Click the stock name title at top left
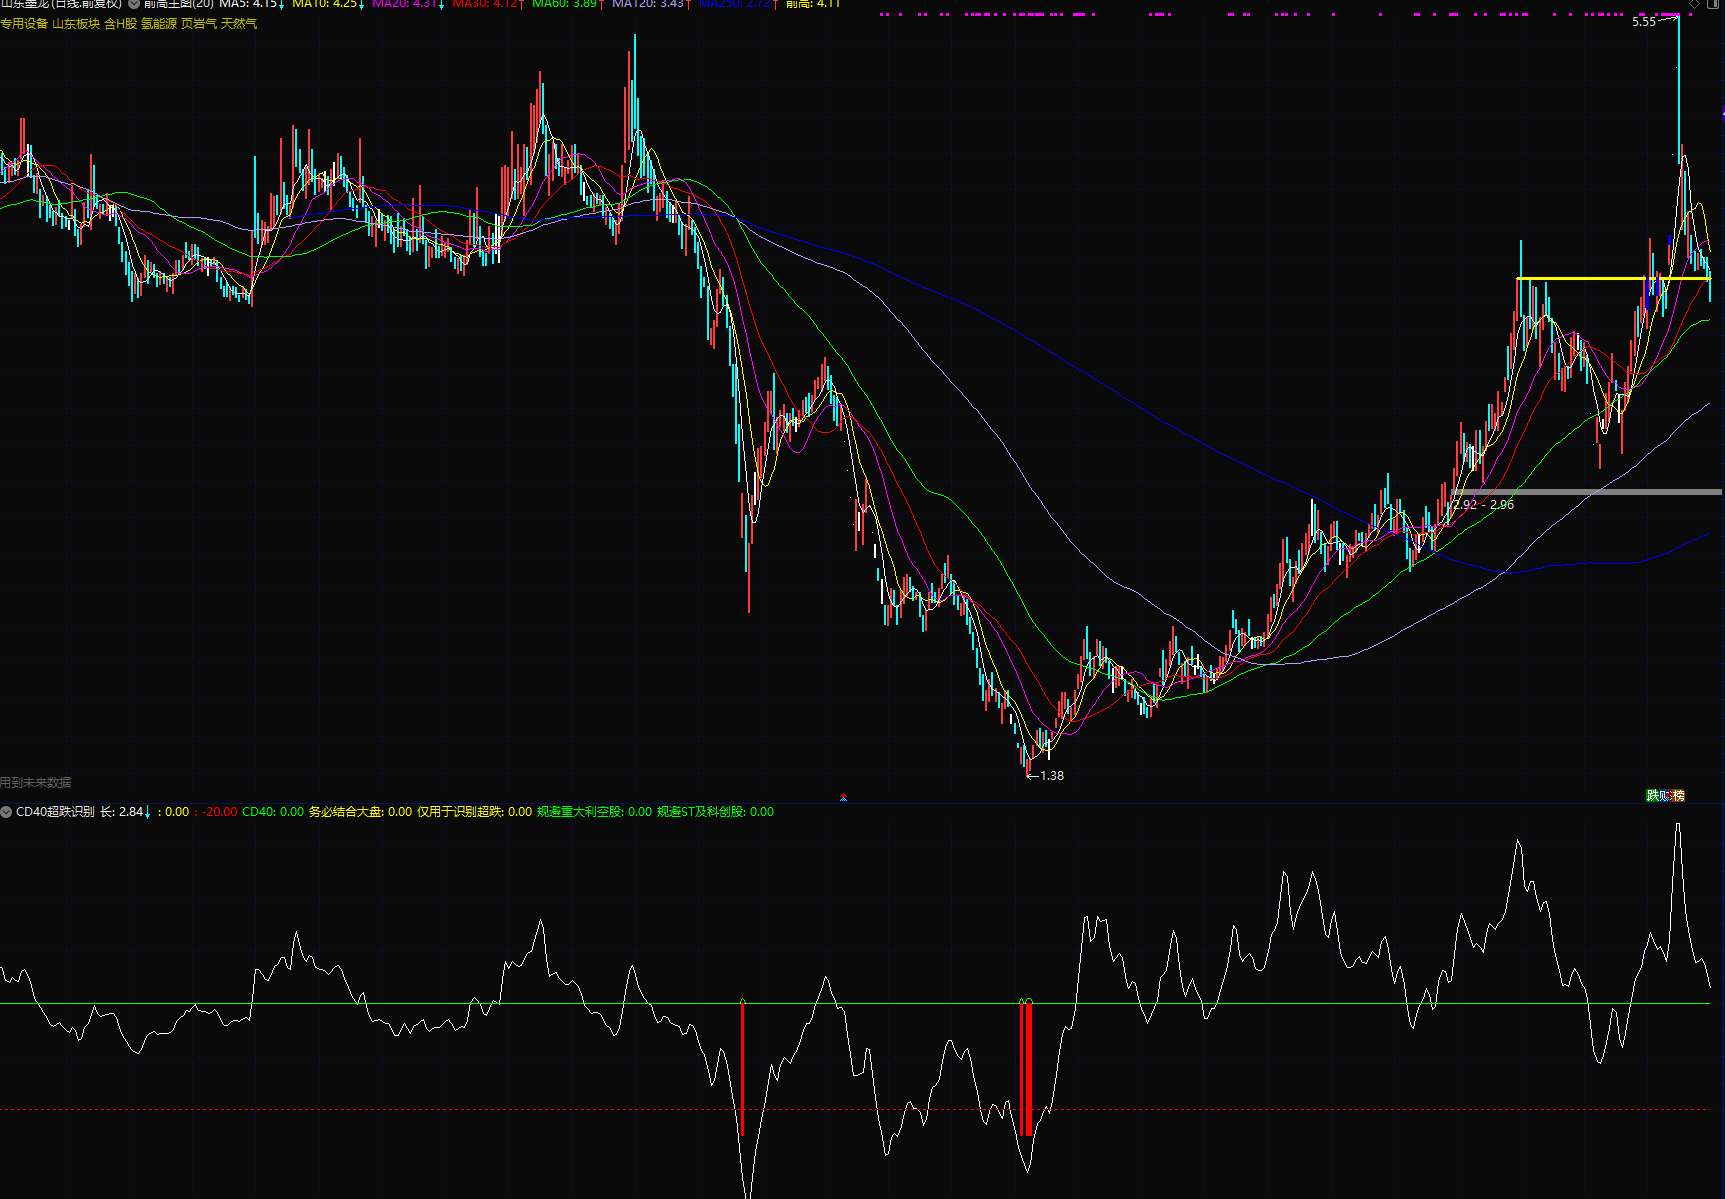 click(61, 4)
